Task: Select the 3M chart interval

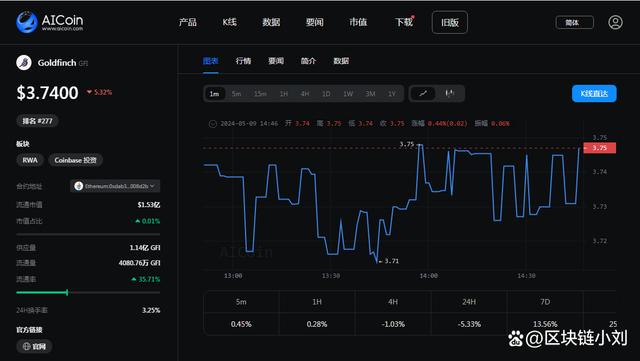Action: tap(370, 94)
